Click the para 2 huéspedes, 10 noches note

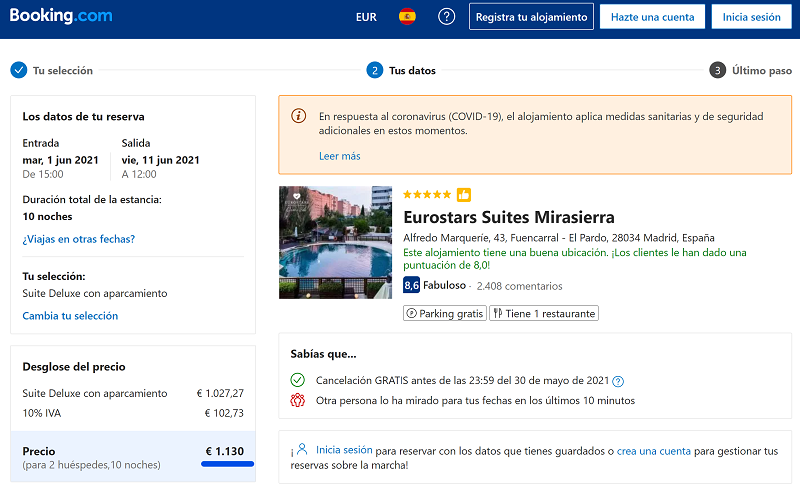(91, 465)
